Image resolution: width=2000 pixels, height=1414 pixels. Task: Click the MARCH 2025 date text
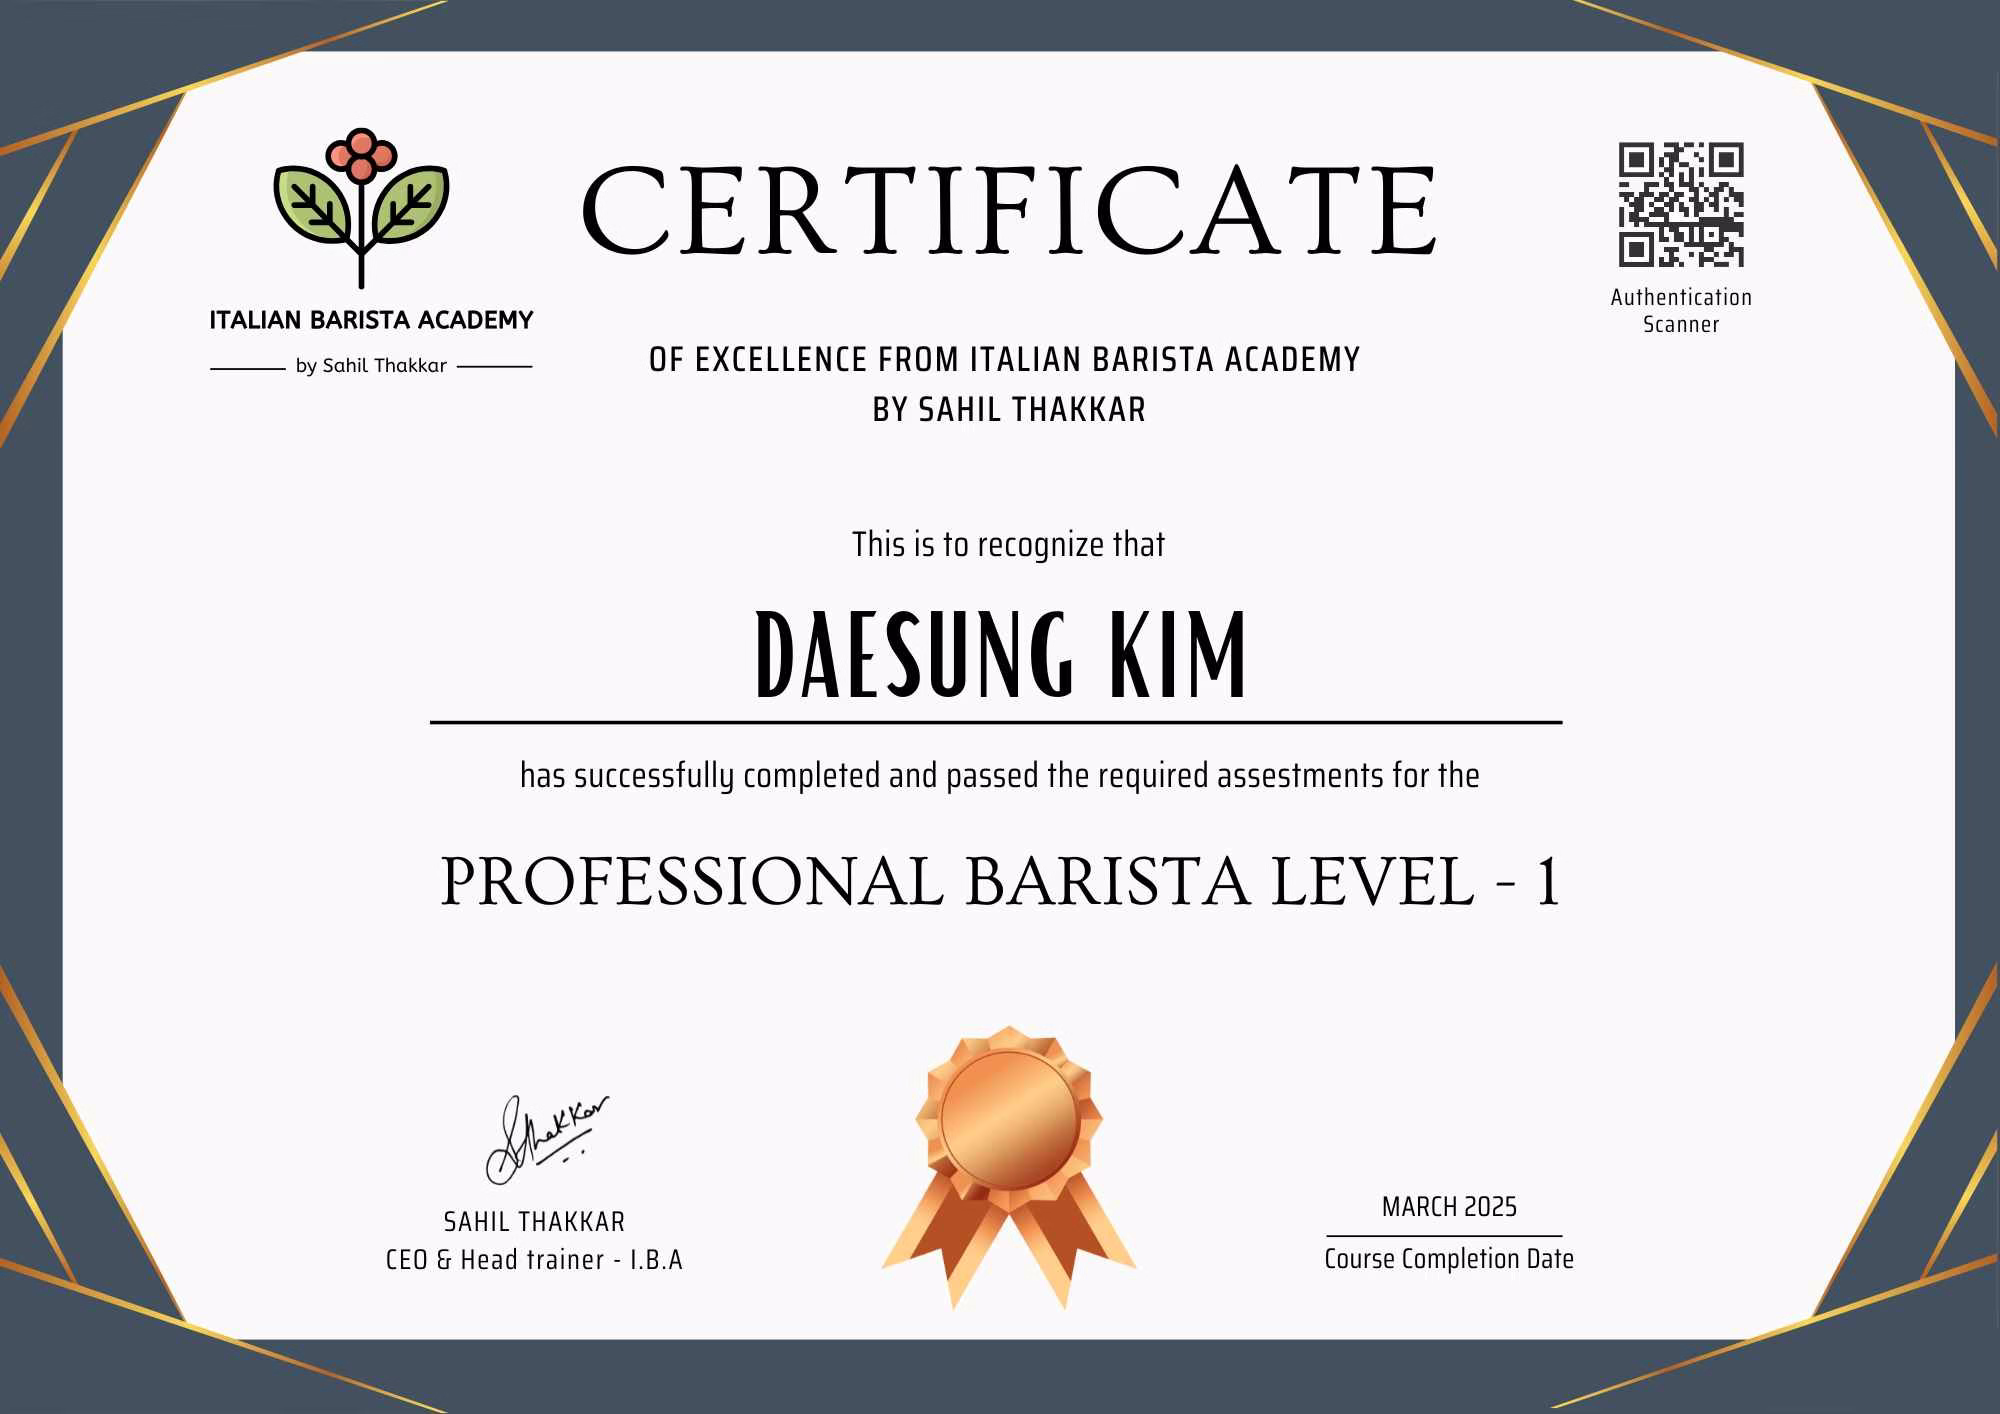tap(1449, 1207)
